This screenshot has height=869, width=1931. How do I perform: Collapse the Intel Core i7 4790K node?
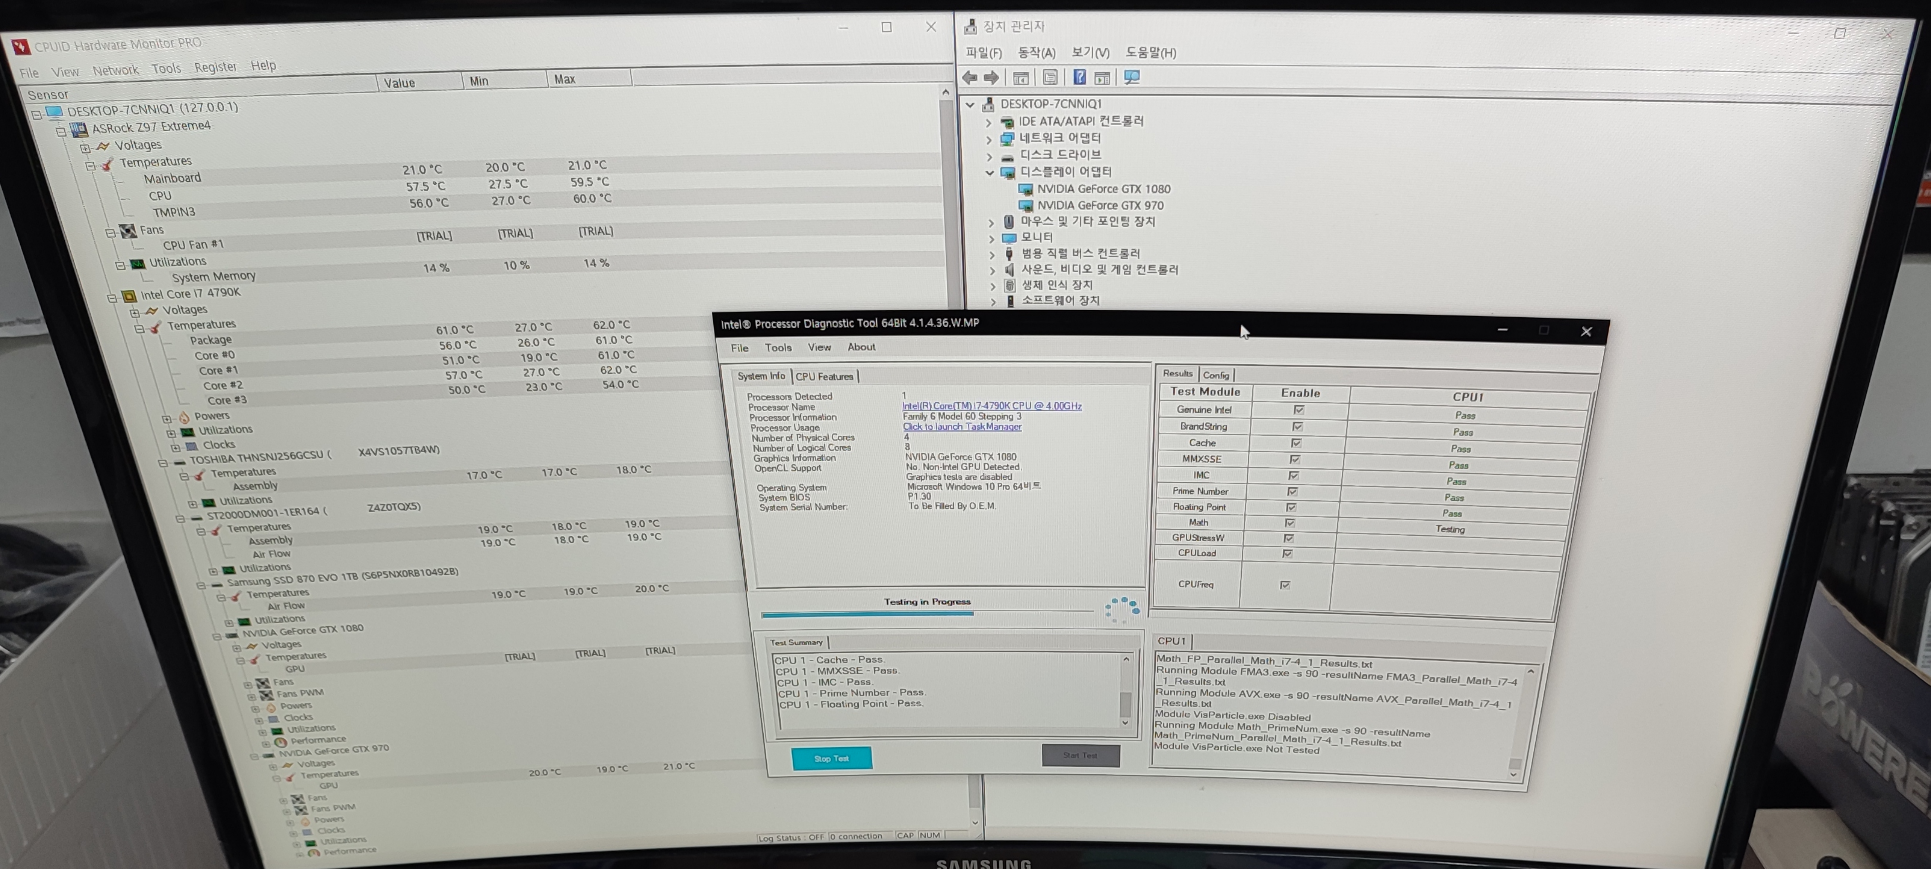coord(112,298)
